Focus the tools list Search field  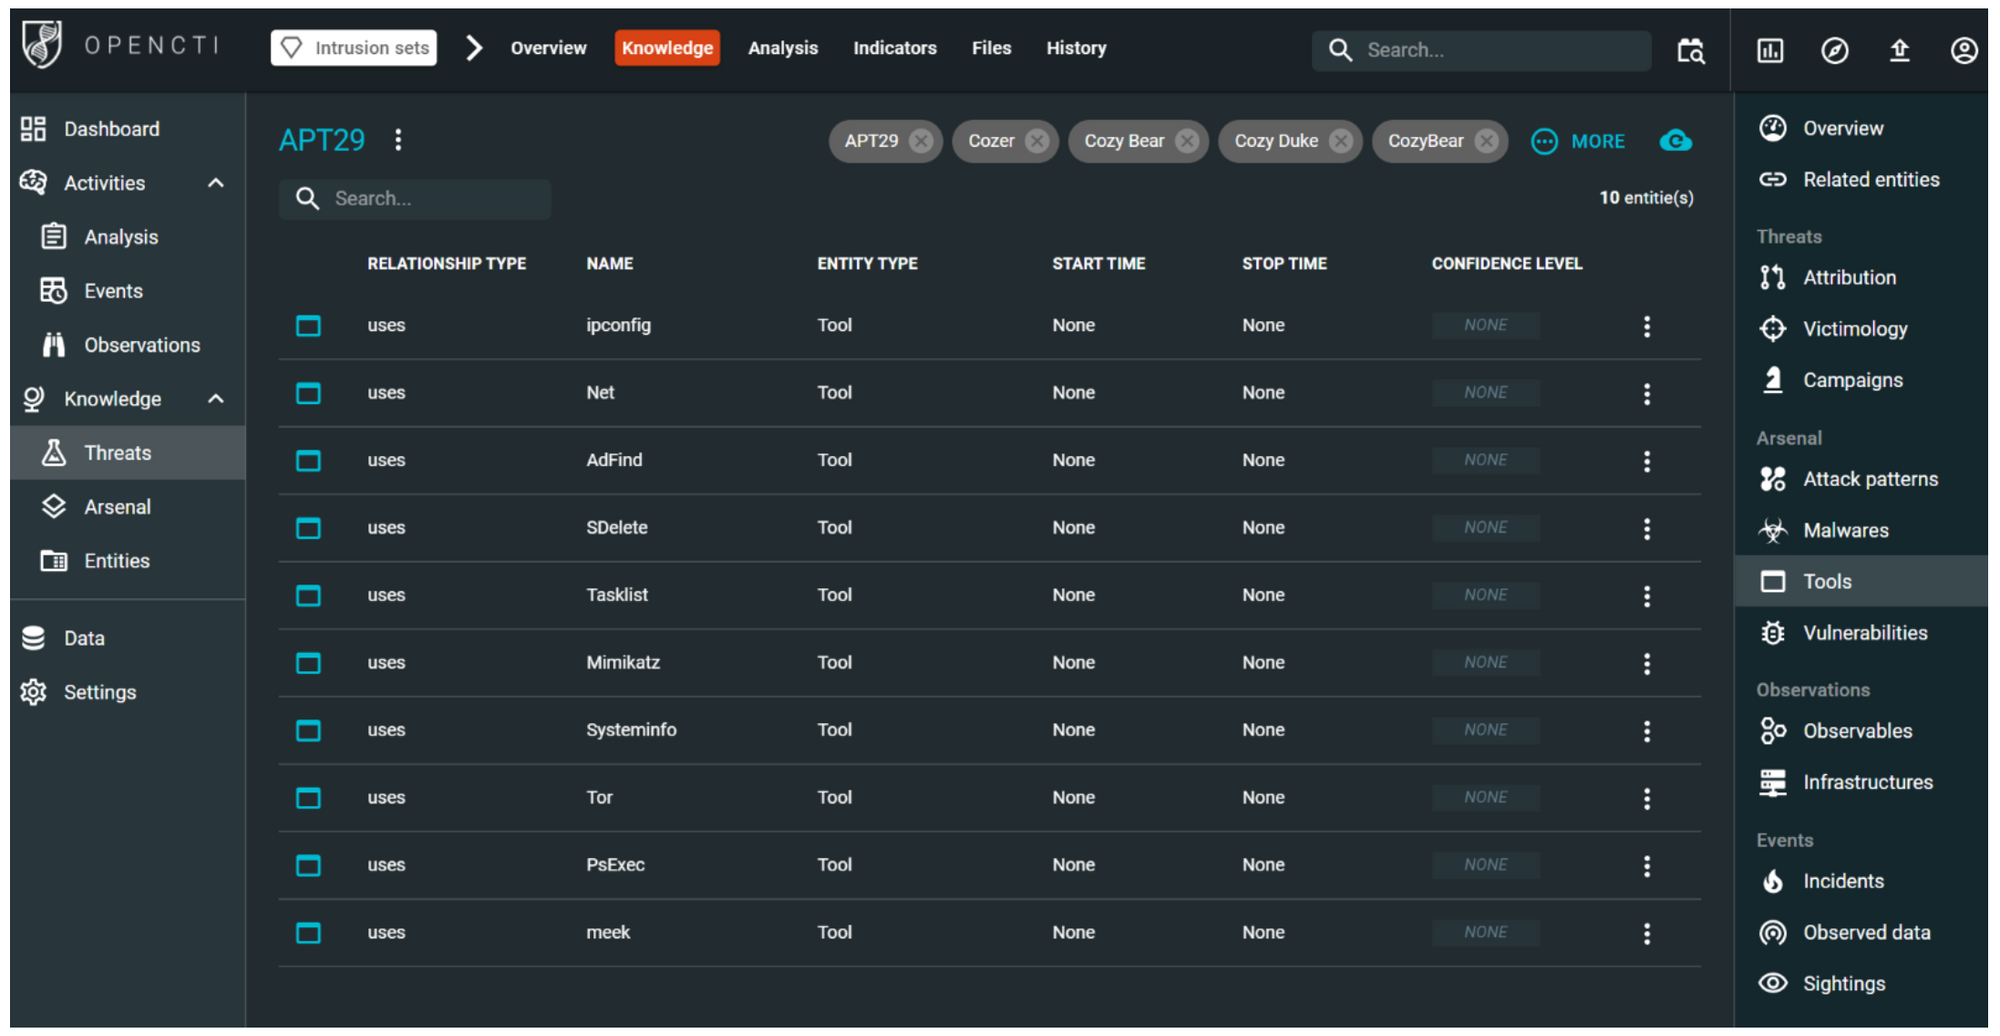415,199
